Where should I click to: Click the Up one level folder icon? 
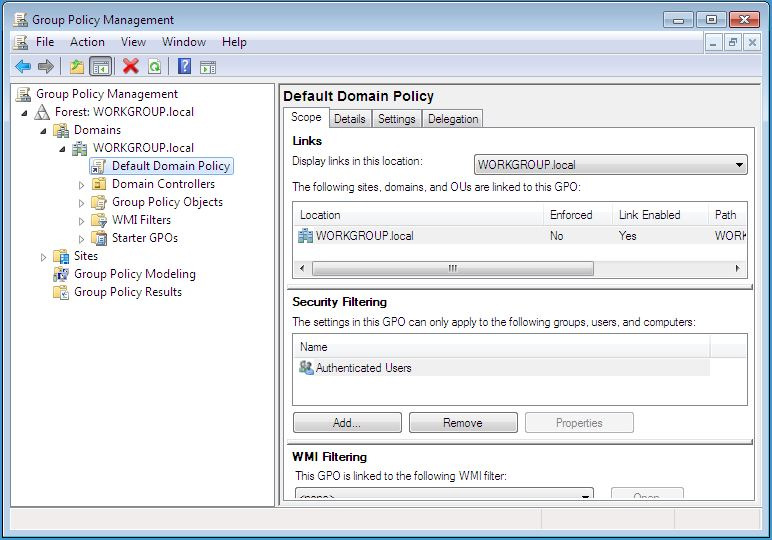77,66
